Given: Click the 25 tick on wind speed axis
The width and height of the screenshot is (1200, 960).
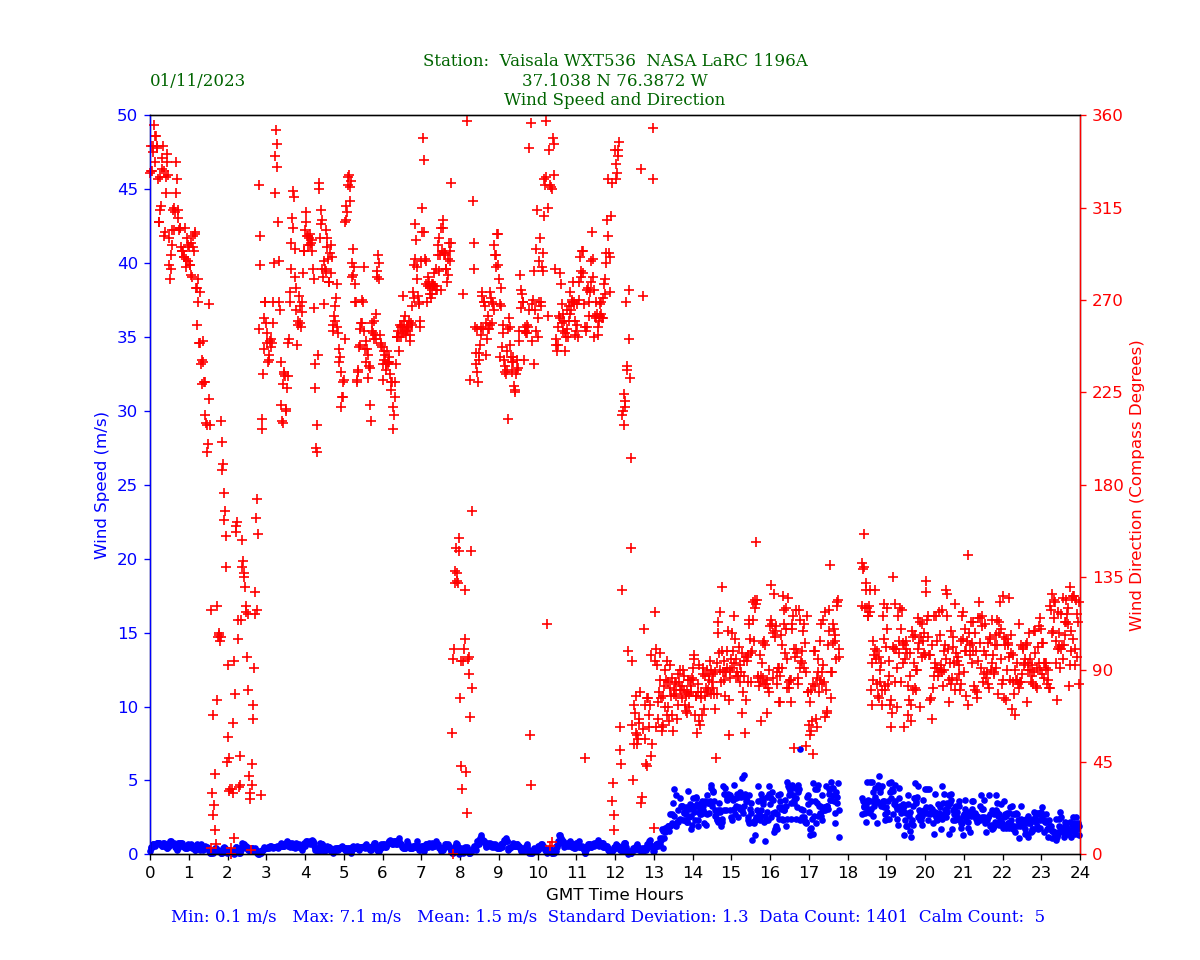Looking at the screenshot, I should [x=127, y=485].
